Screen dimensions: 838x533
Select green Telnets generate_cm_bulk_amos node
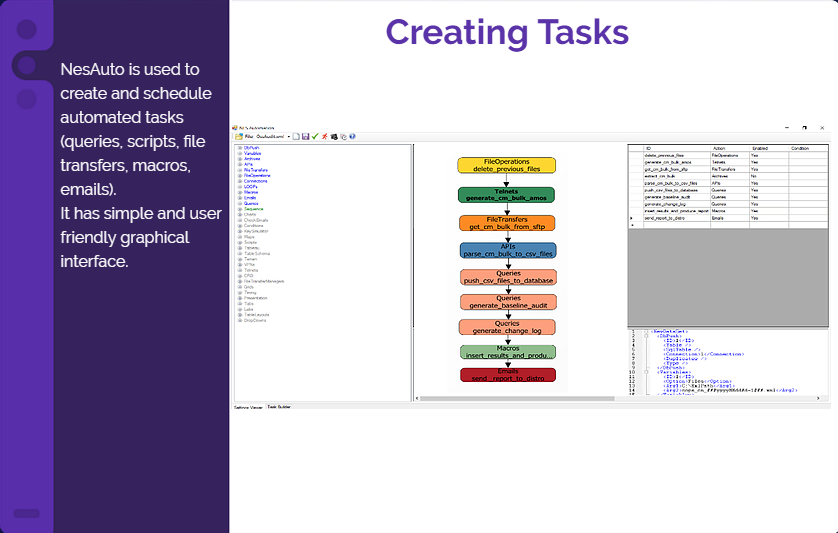(506, 195)
